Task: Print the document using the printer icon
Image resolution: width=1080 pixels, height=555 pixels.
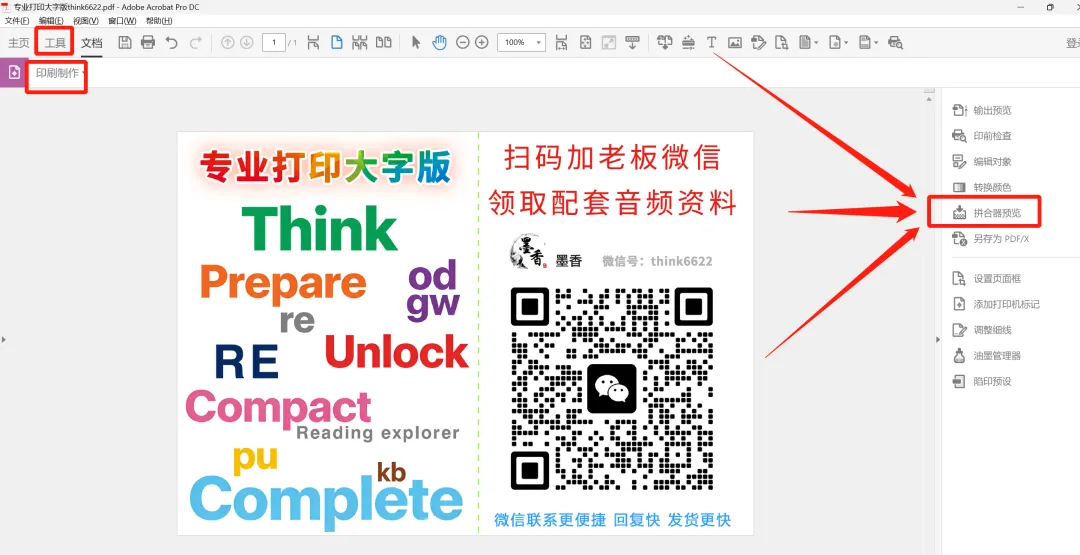Action: (x=148, y=43)
